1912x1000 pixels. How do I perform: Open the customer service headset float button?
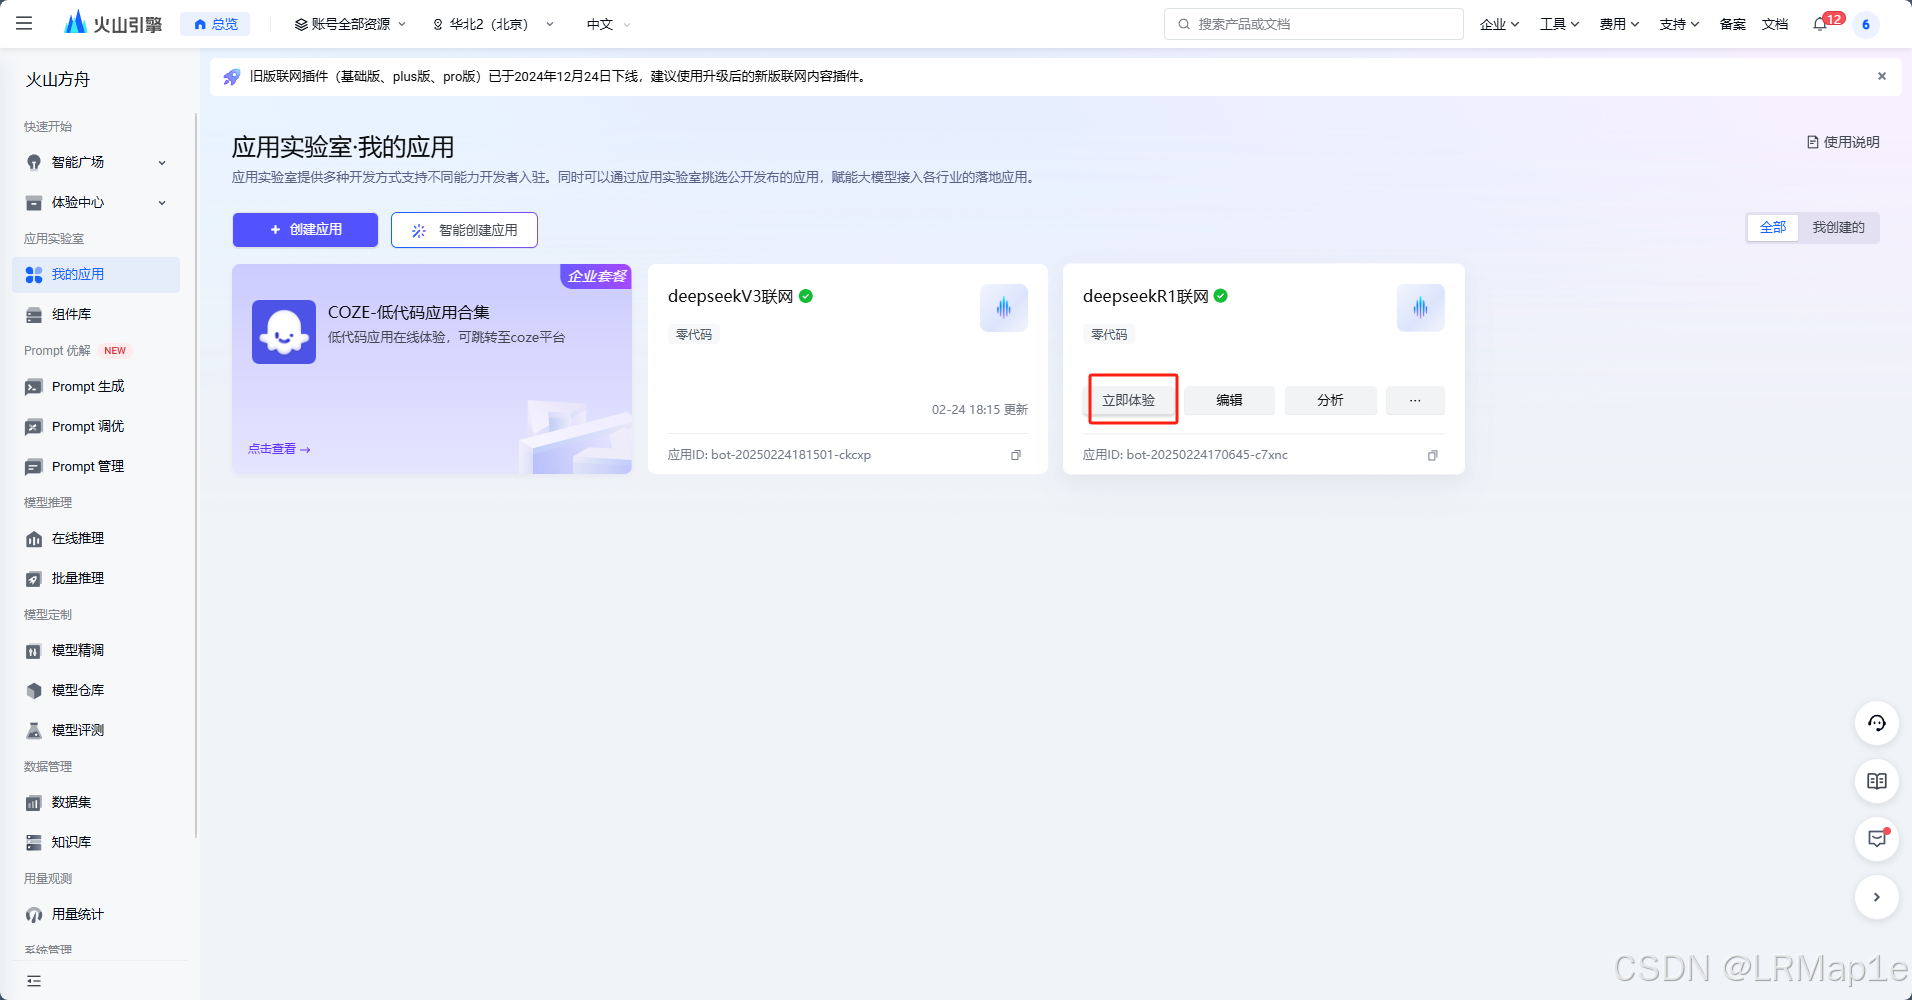1877,723
